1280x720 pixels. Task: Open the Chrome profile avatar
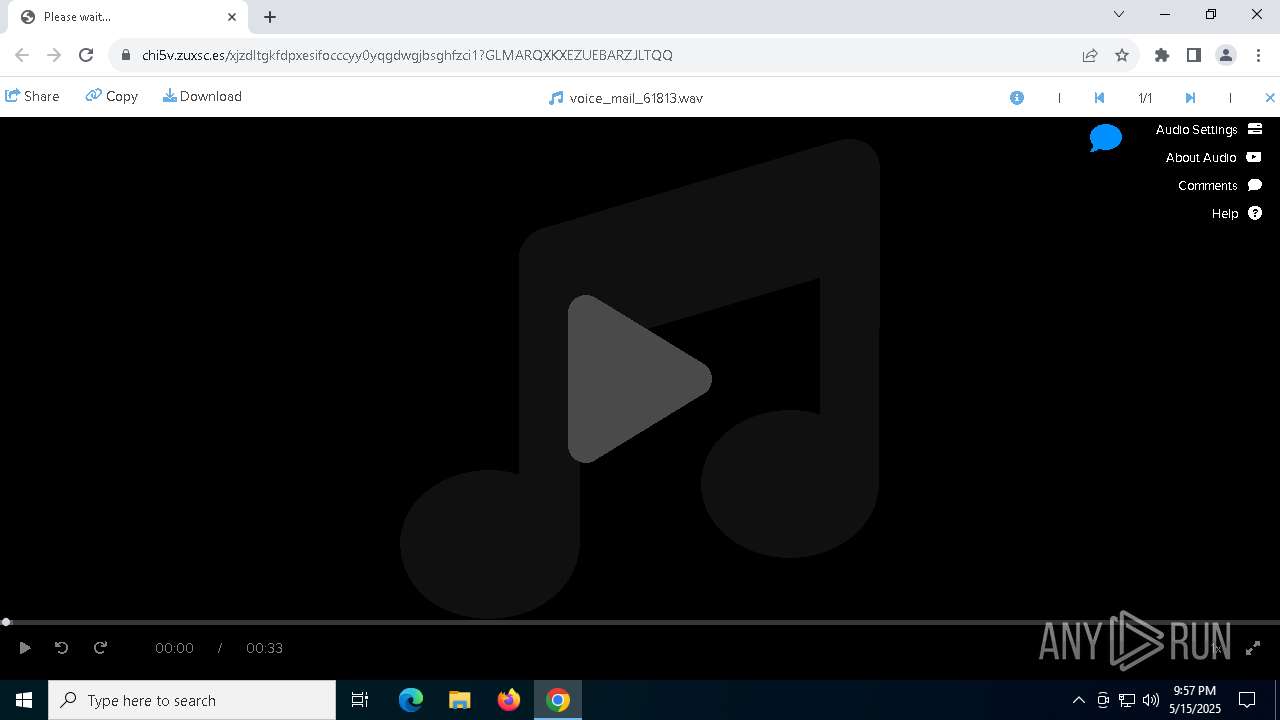coord(1225,55)
